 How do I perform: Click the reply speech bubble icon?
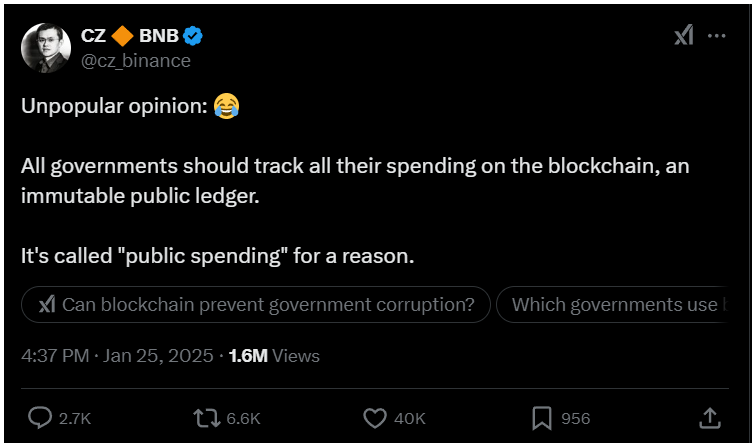(40, 417)
